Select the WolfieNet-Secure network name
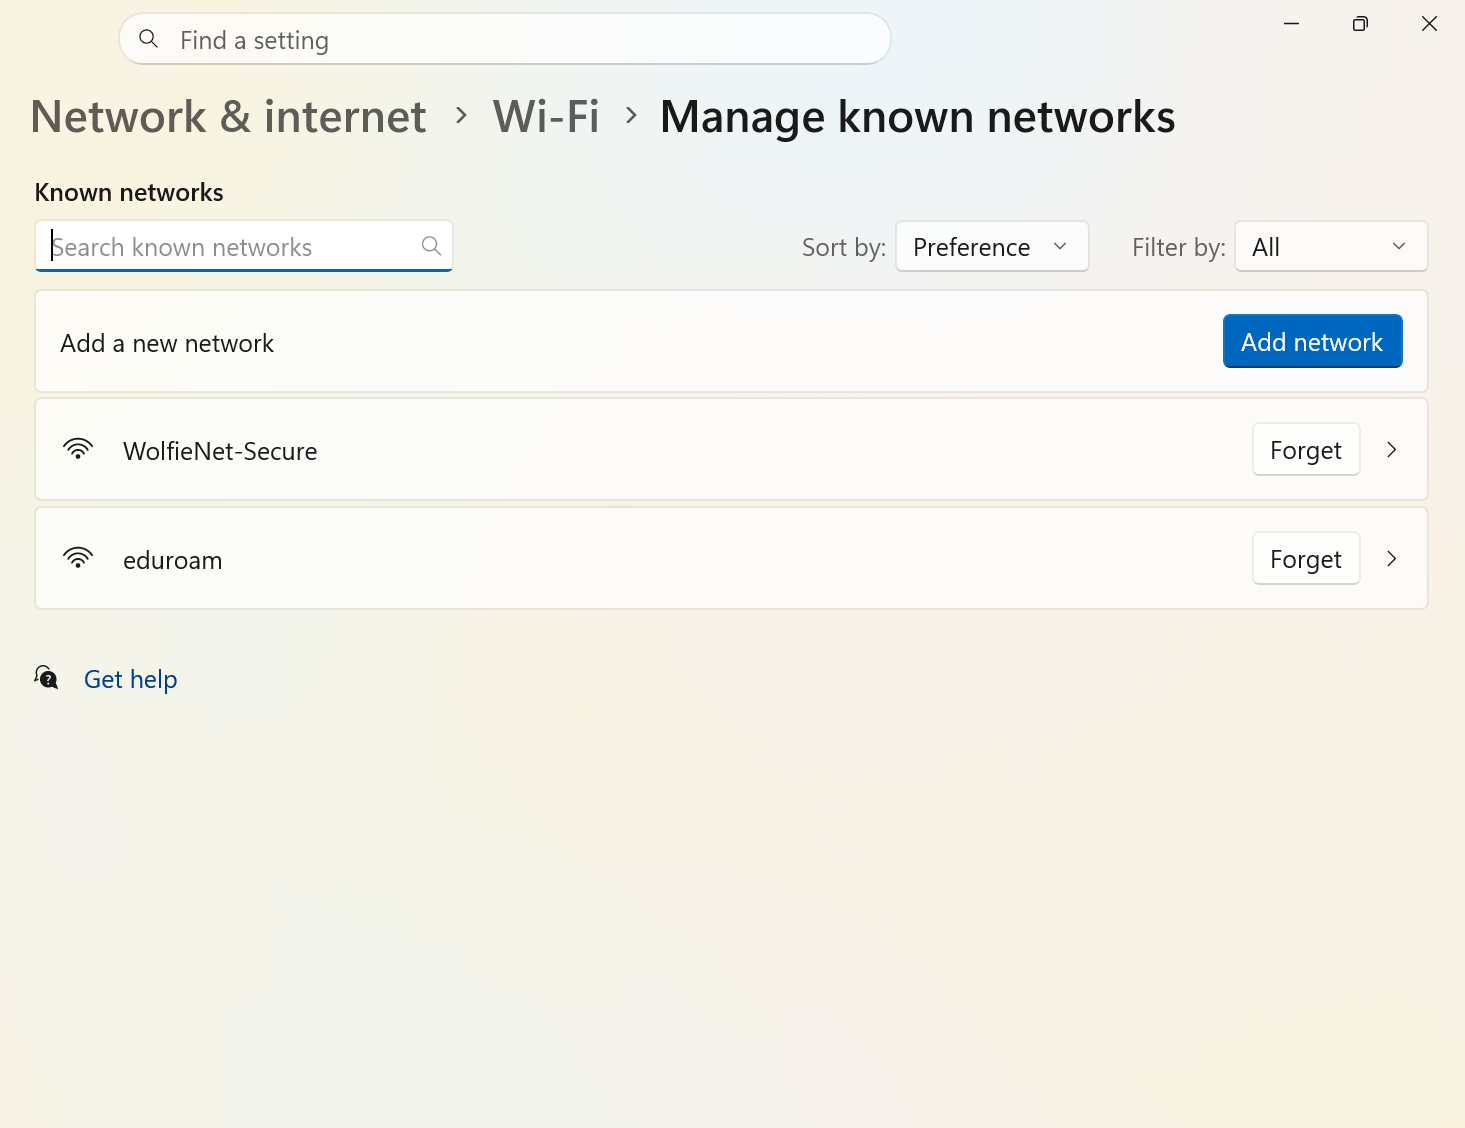 coord(220,451)
